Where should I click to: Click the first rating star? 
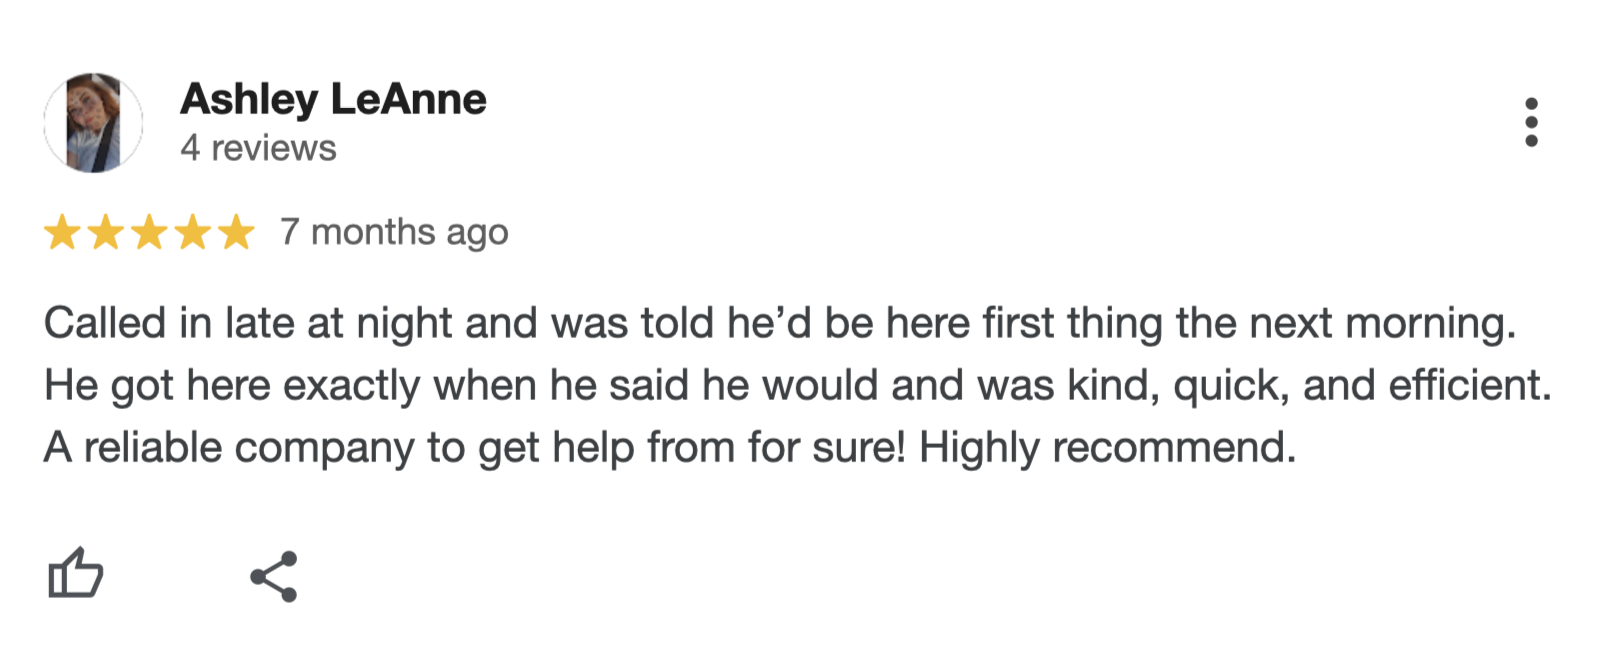pos(62,232)
